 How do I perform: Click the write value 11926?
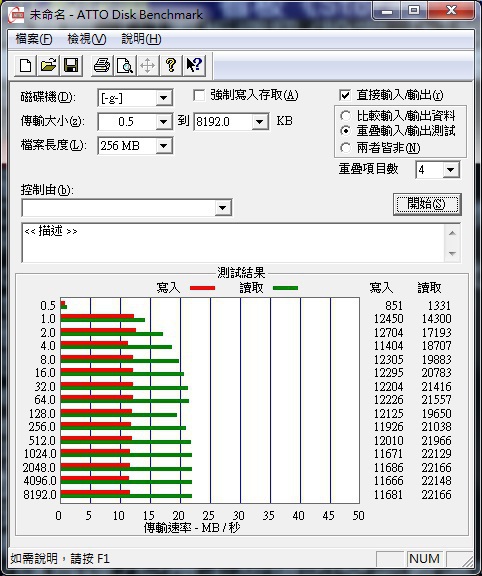point(388,427)
